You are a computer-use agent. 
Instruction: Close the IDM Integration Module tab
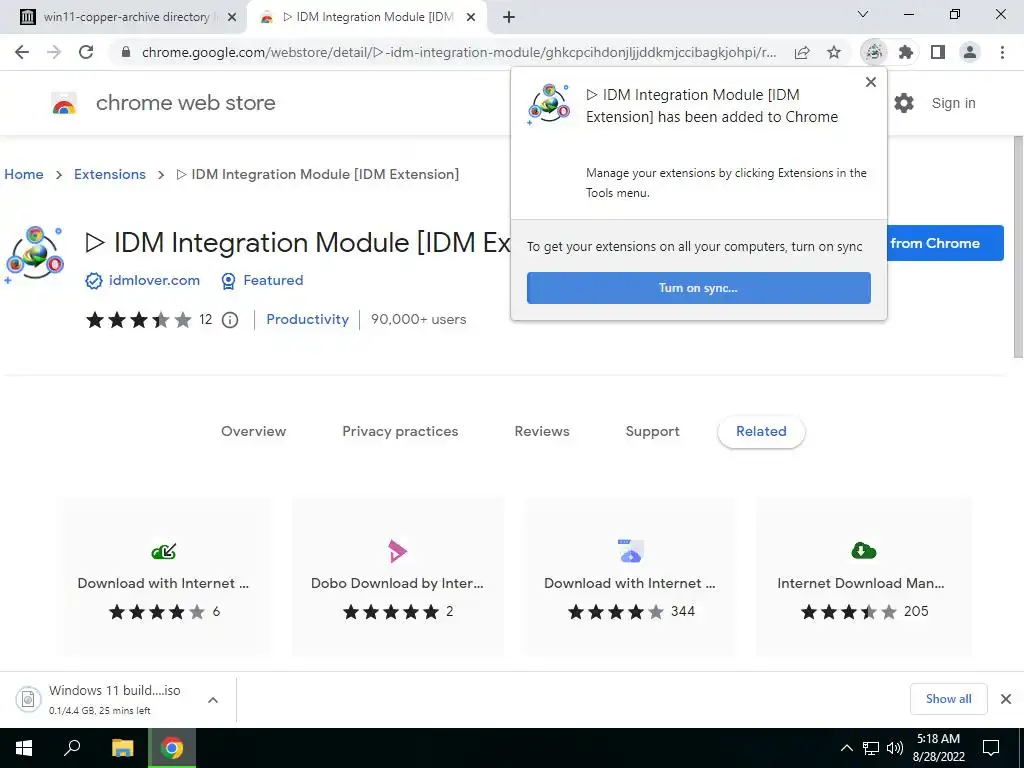pos(471,18)
